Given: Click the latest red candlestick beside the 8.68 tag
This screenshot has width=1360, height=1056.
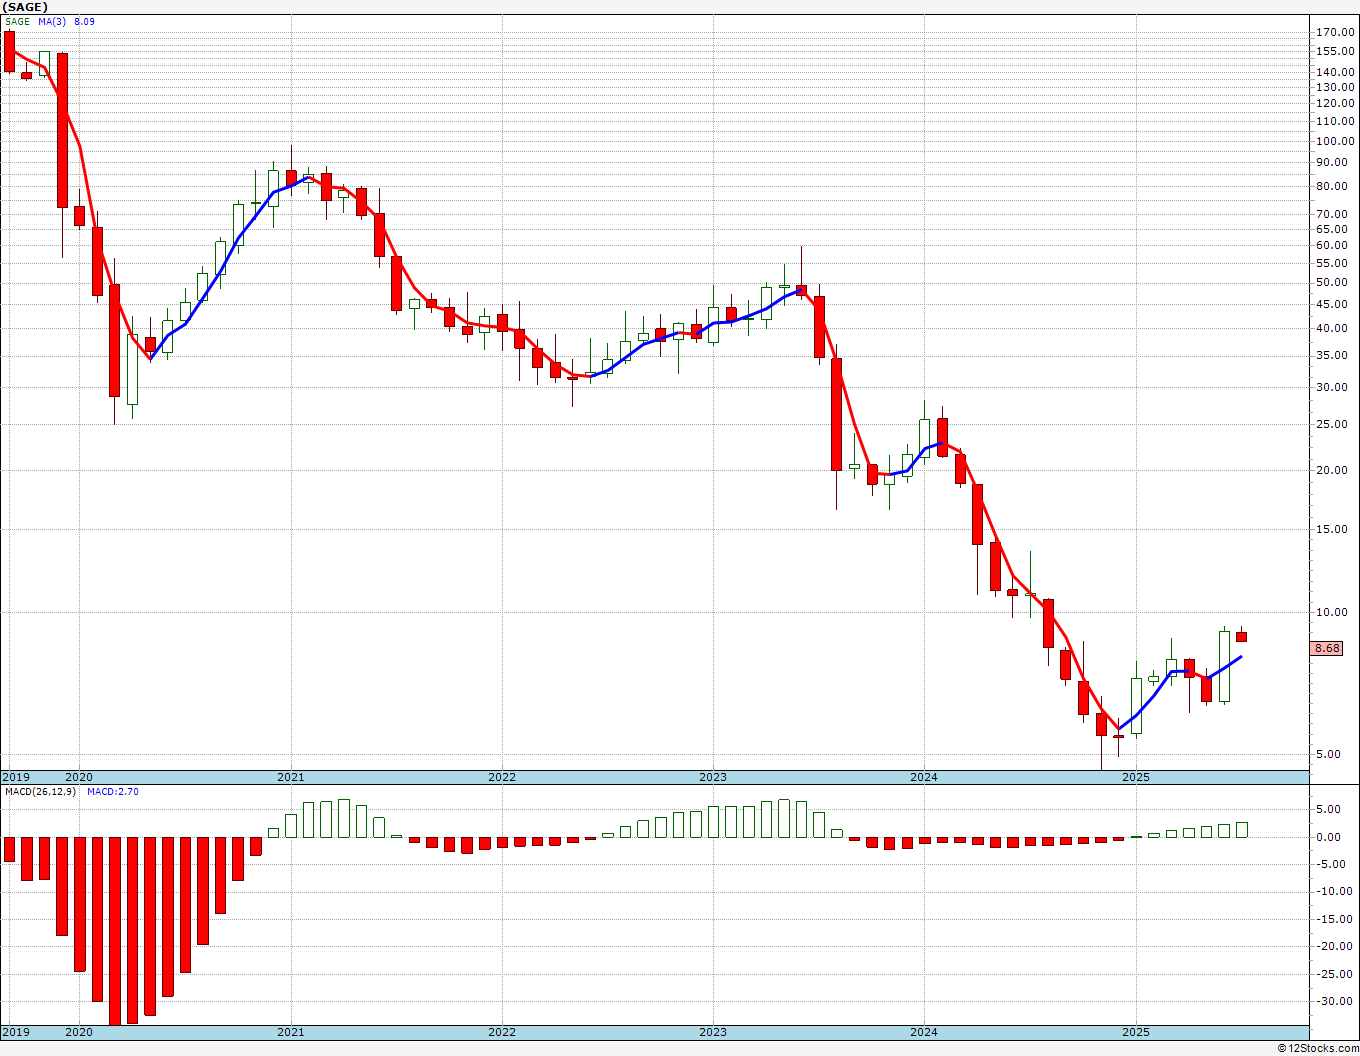Looking at the screenshot, I should pyautogui.click(x=1241, y=636).
